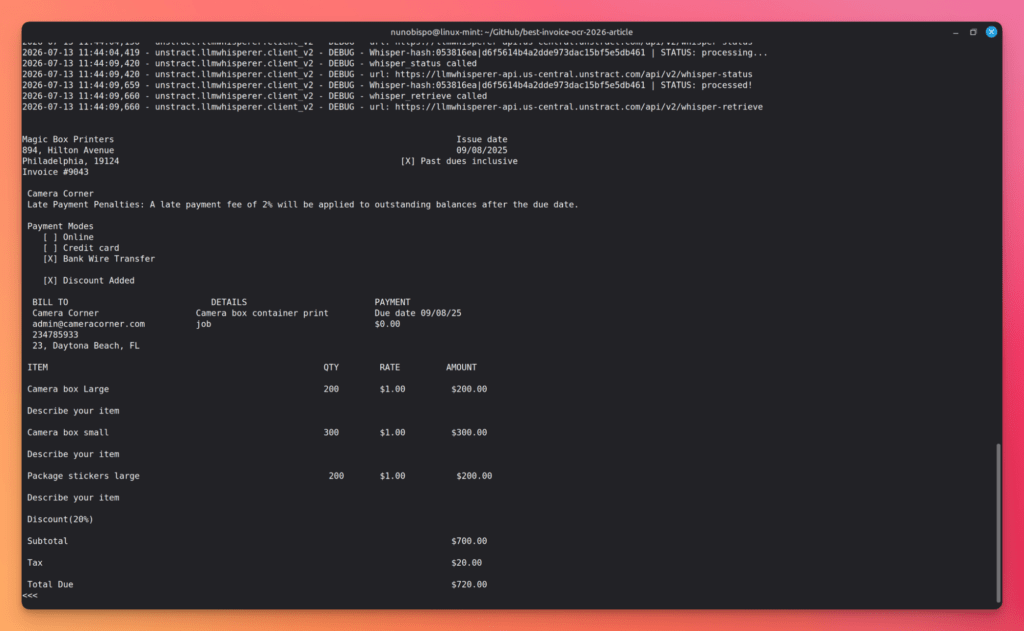Click the '894, Hilton Avenue' address line
The height and width of the screenshot is (631, 1024).
pos(68,151)
